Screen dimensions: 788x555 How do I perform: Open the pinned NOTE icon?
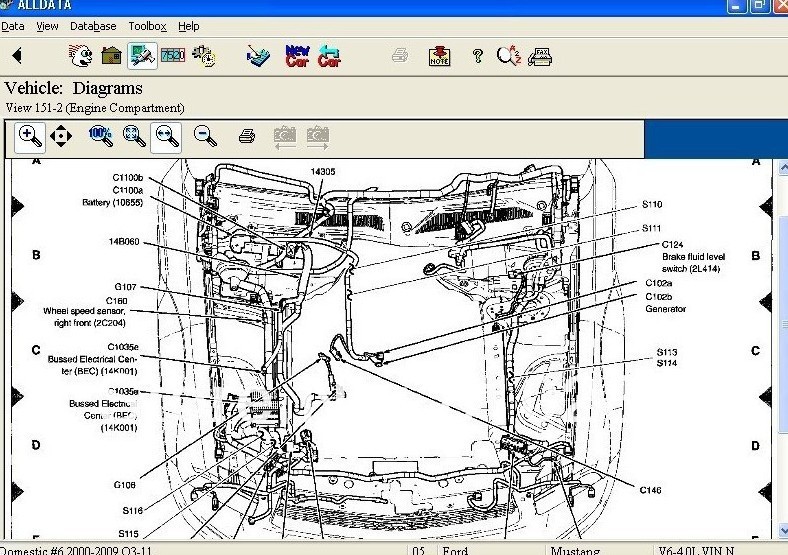coord(439,56)
